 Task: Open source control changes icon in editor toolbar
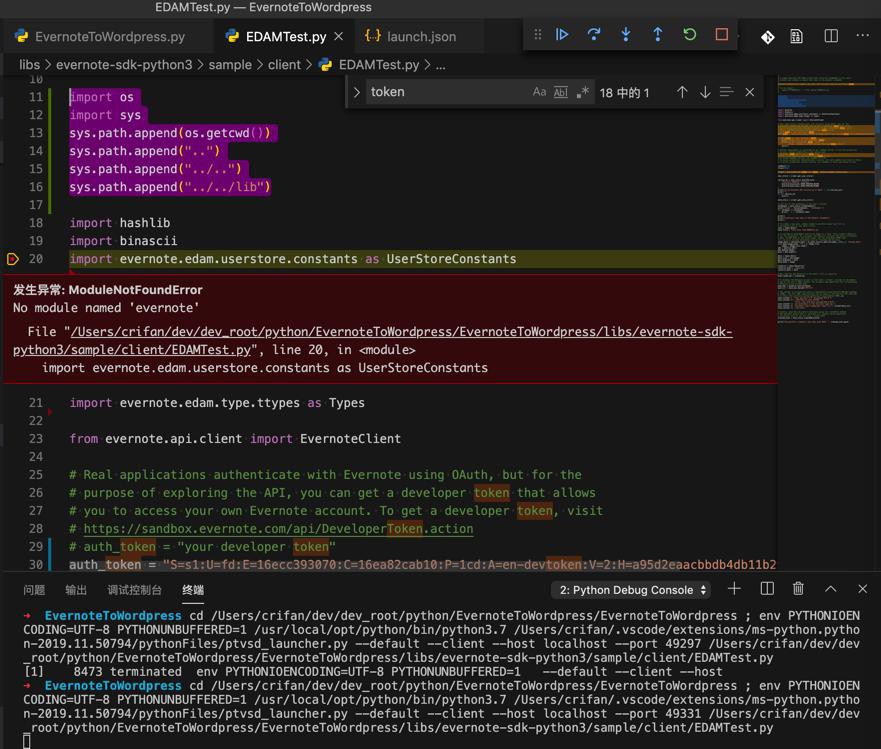[768, 37]
